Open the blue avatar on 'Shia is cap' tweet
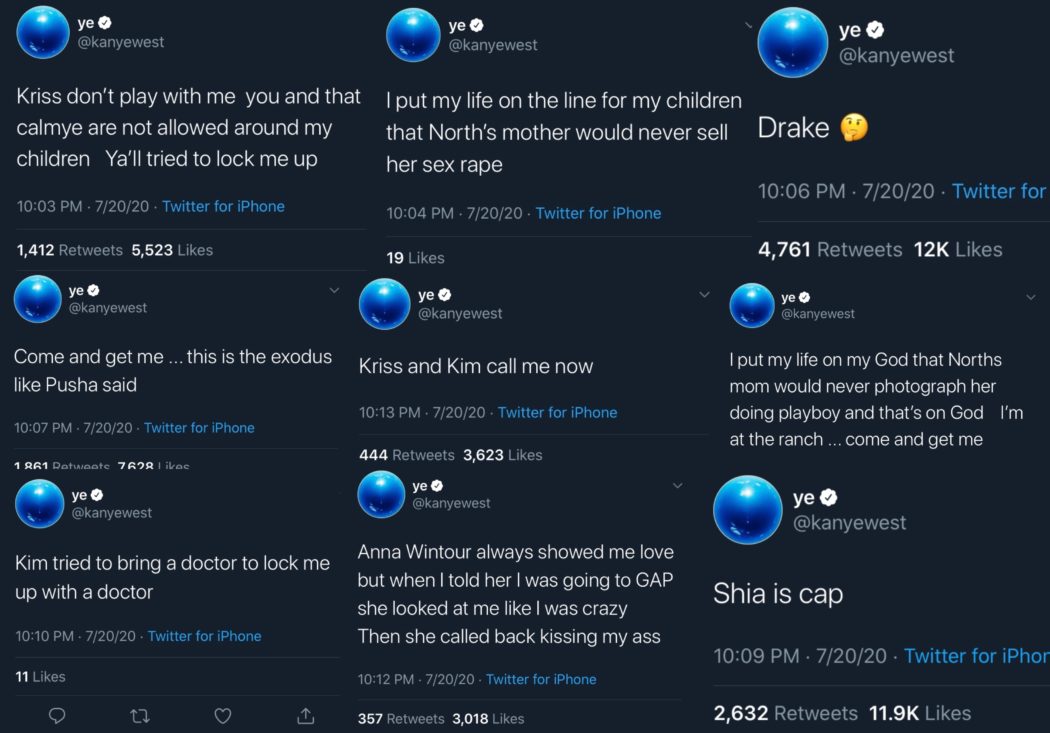The image size is (1050, 733). pyautogui.click(x=747, y=510)
